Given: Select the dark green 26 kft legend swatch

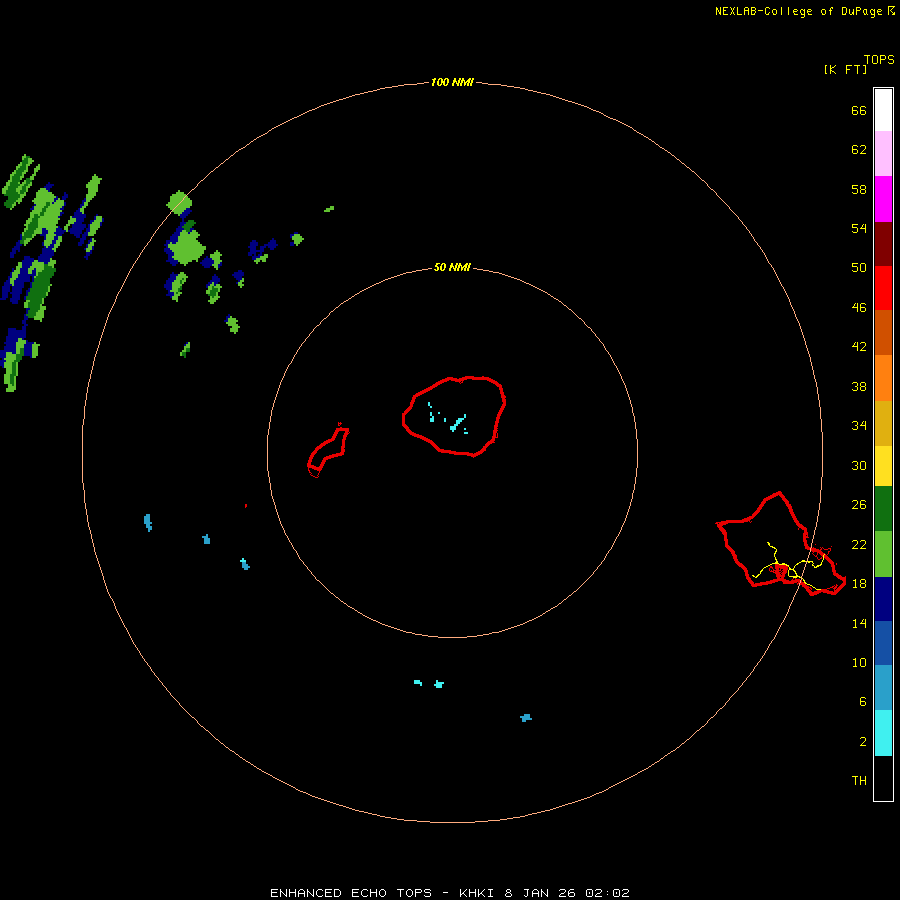Looking at the screenshot, I should (x=883, y=509).
